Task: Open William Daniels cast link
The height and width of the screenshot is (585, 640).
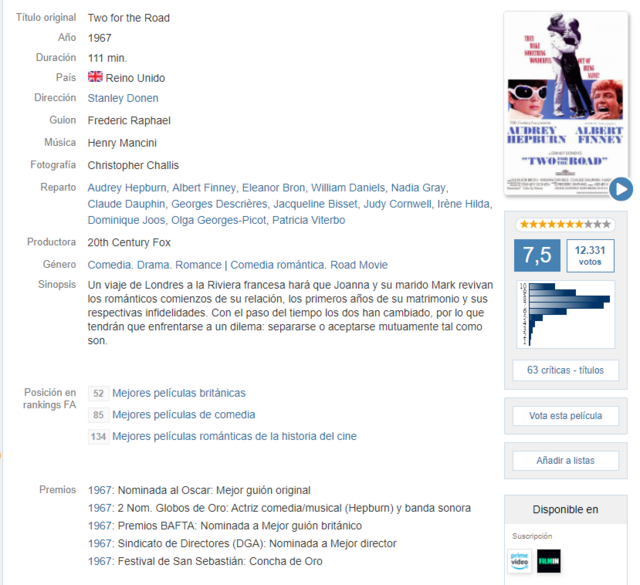Action: pyautogui.click(x=348, y=188)
